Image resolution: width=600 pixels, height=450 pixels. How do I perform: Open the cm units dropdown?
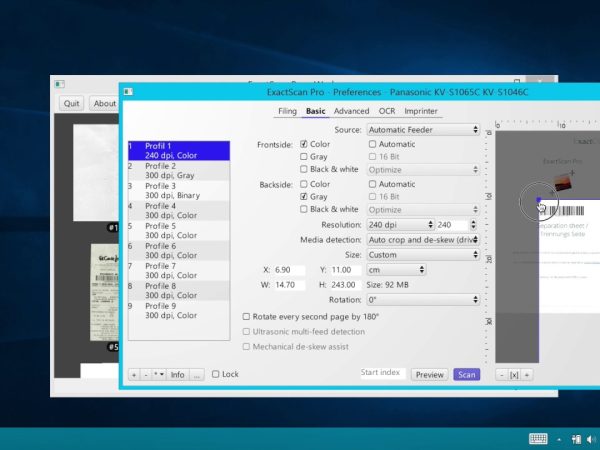396,270
